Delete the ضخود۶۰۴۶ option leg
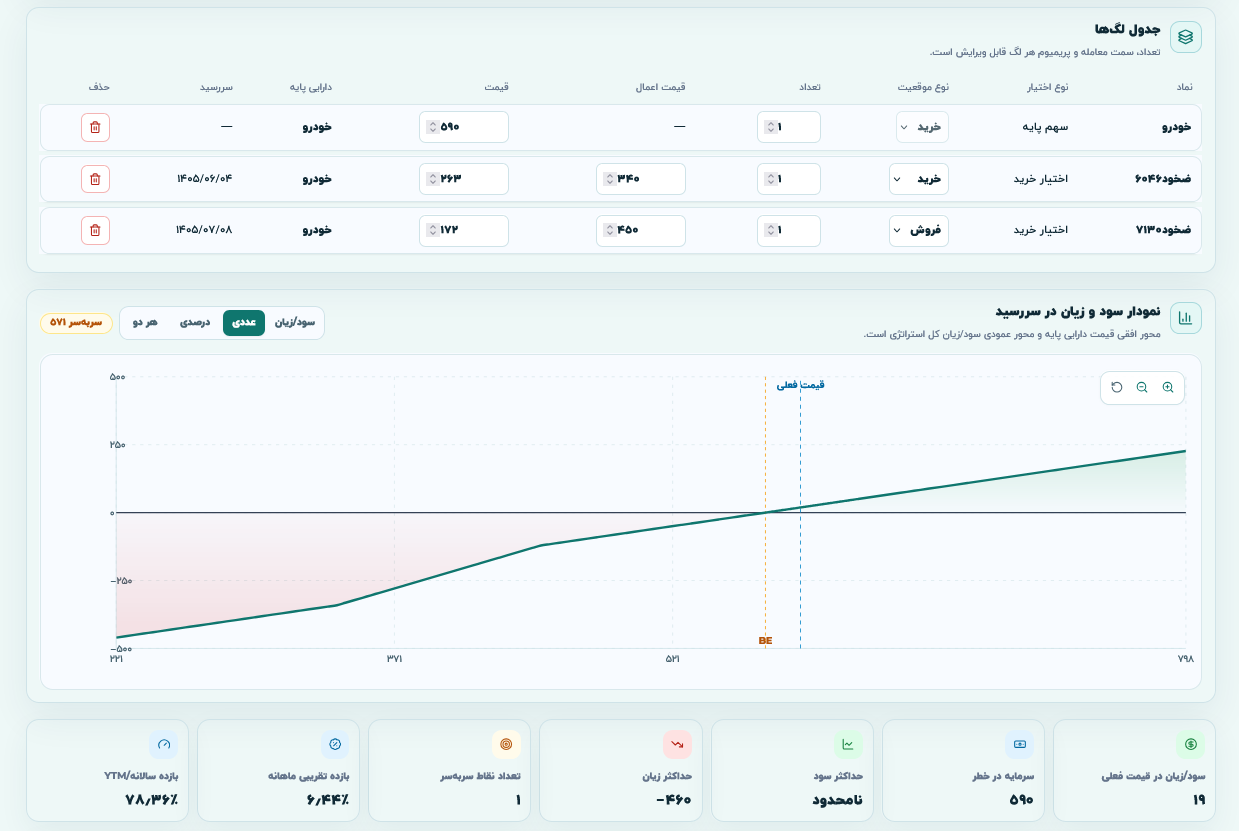The width and height of the screenshot is (1240, 831). point(95,179)
